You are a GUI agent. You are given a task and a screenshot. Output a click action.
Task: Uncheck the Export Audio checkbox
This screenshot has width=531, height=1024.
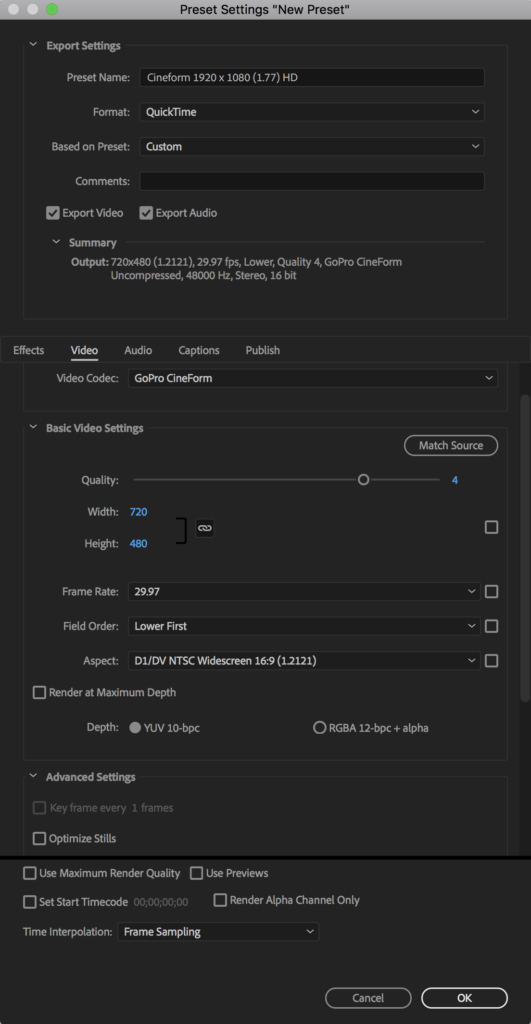tap(146, 213)
